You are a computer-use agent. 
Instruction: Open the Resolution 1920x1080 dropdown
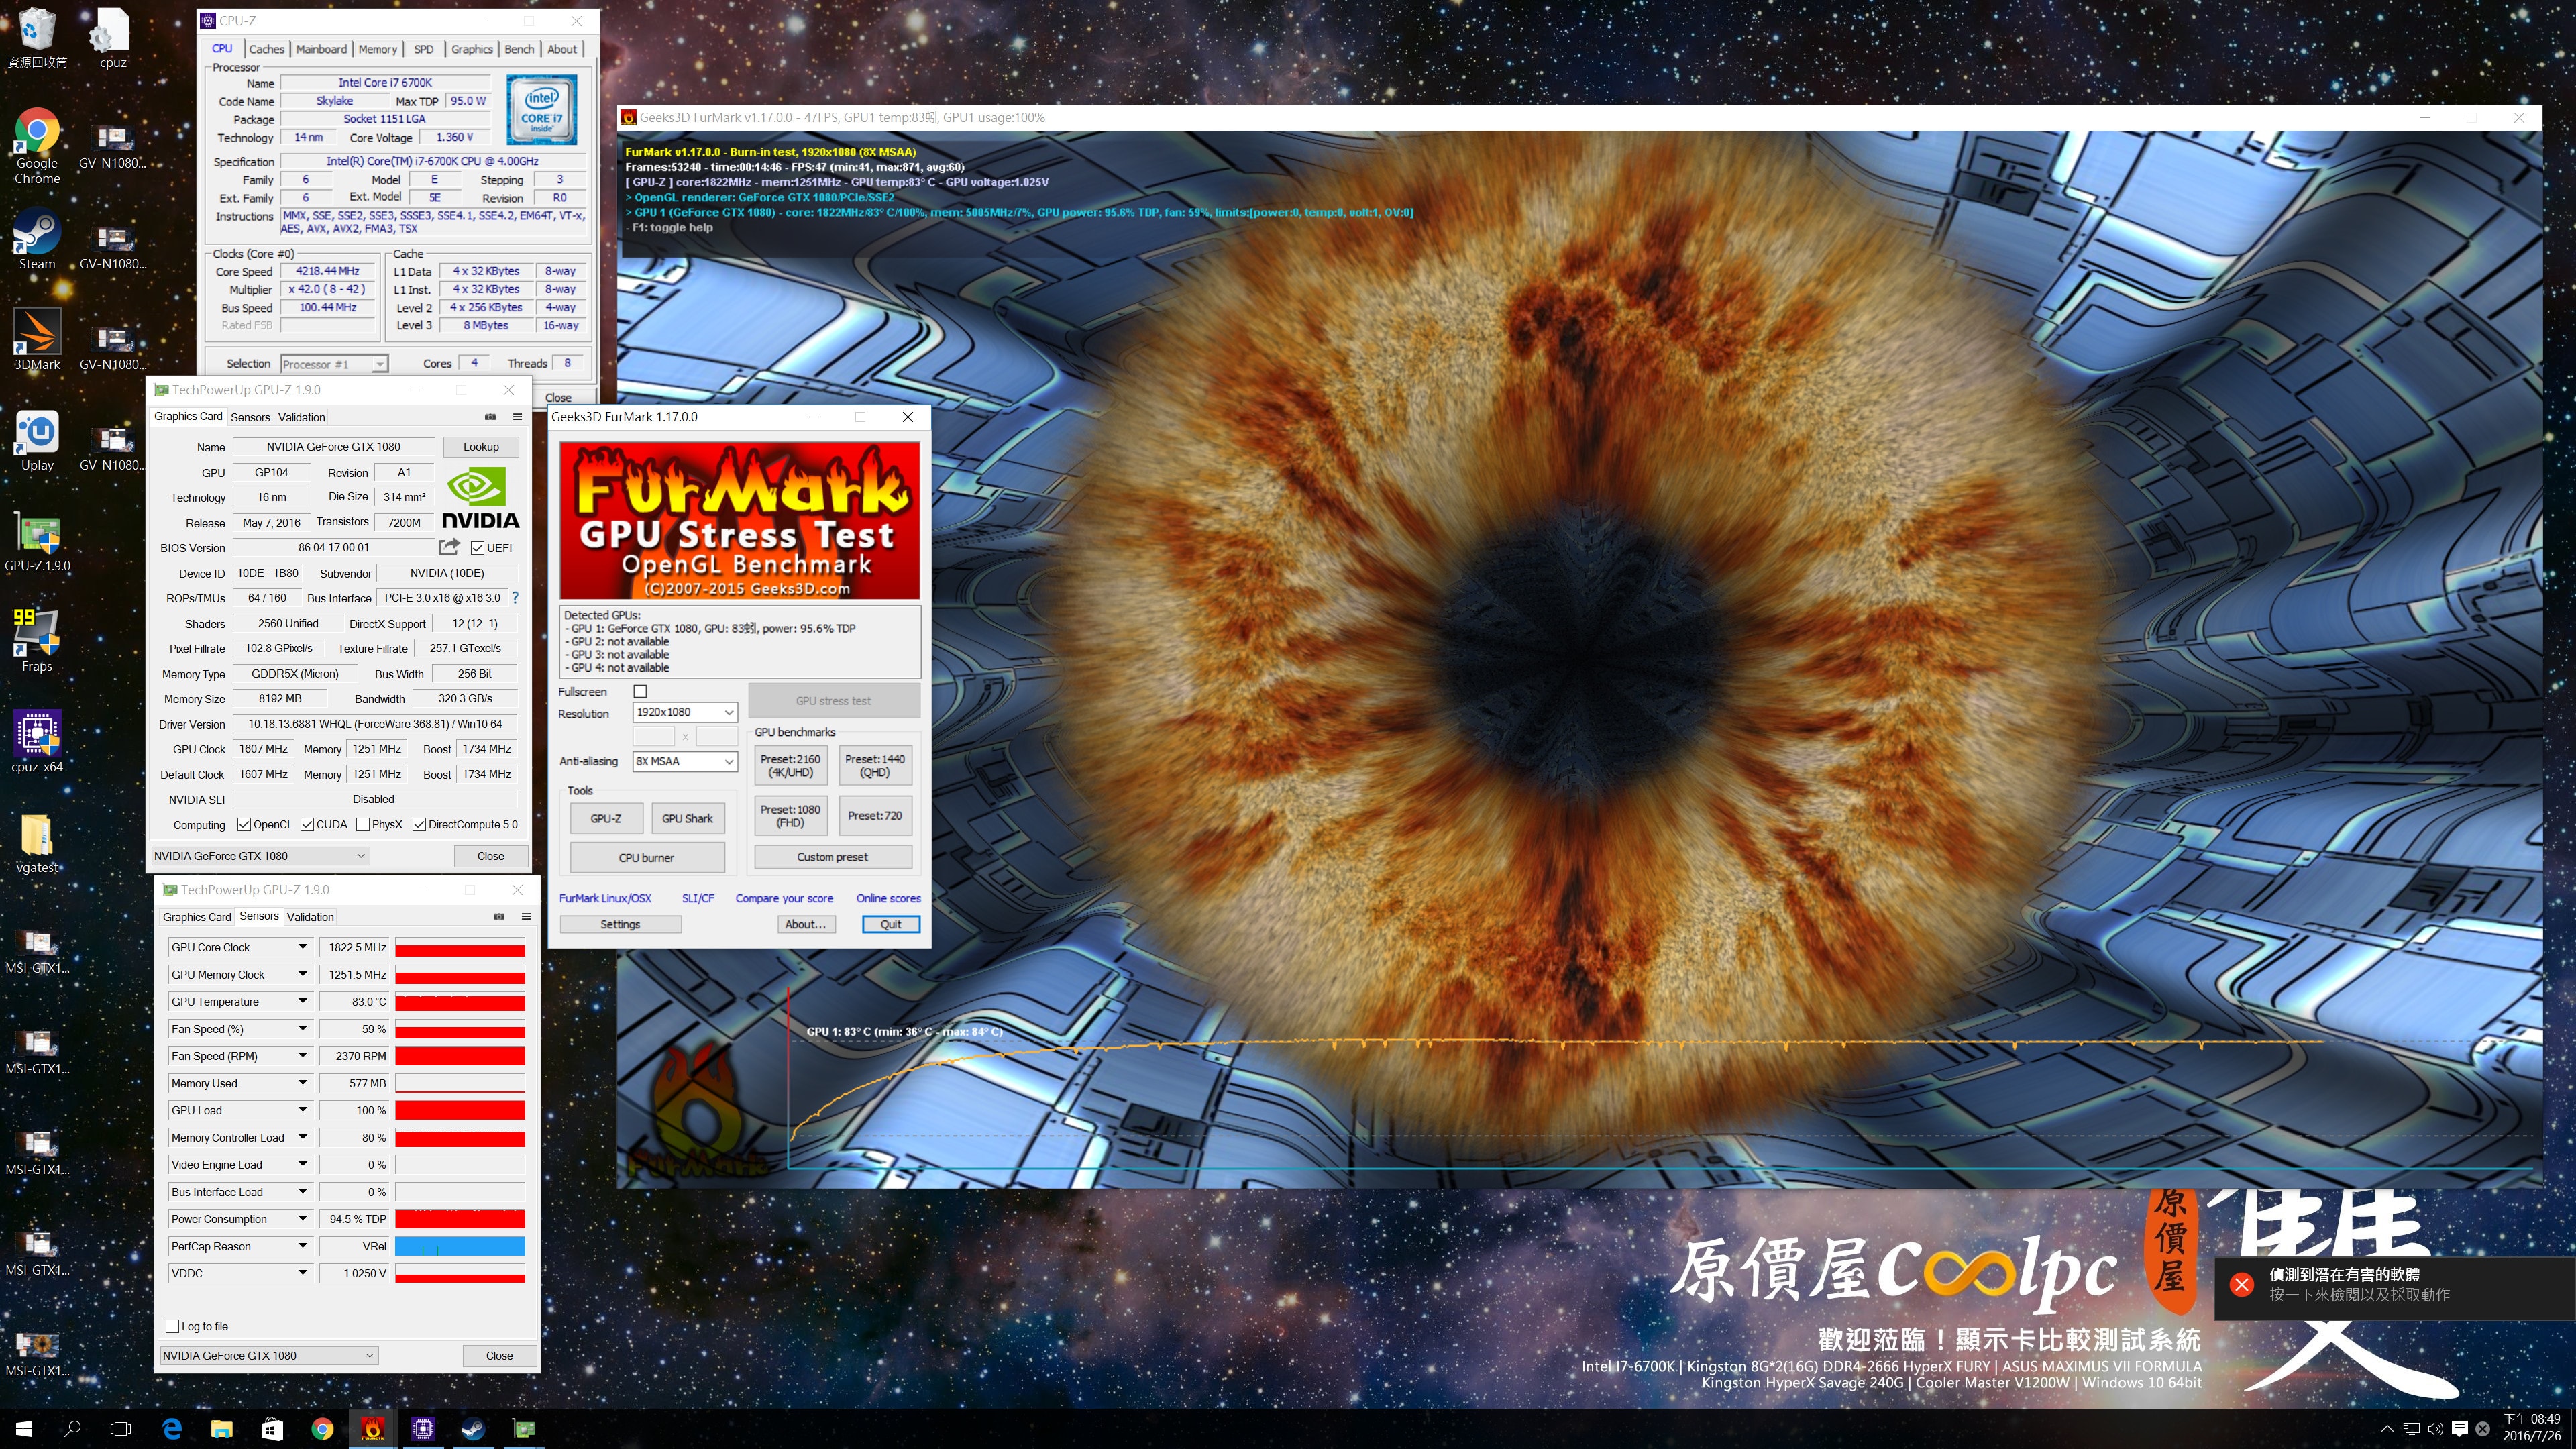point(685,712)
